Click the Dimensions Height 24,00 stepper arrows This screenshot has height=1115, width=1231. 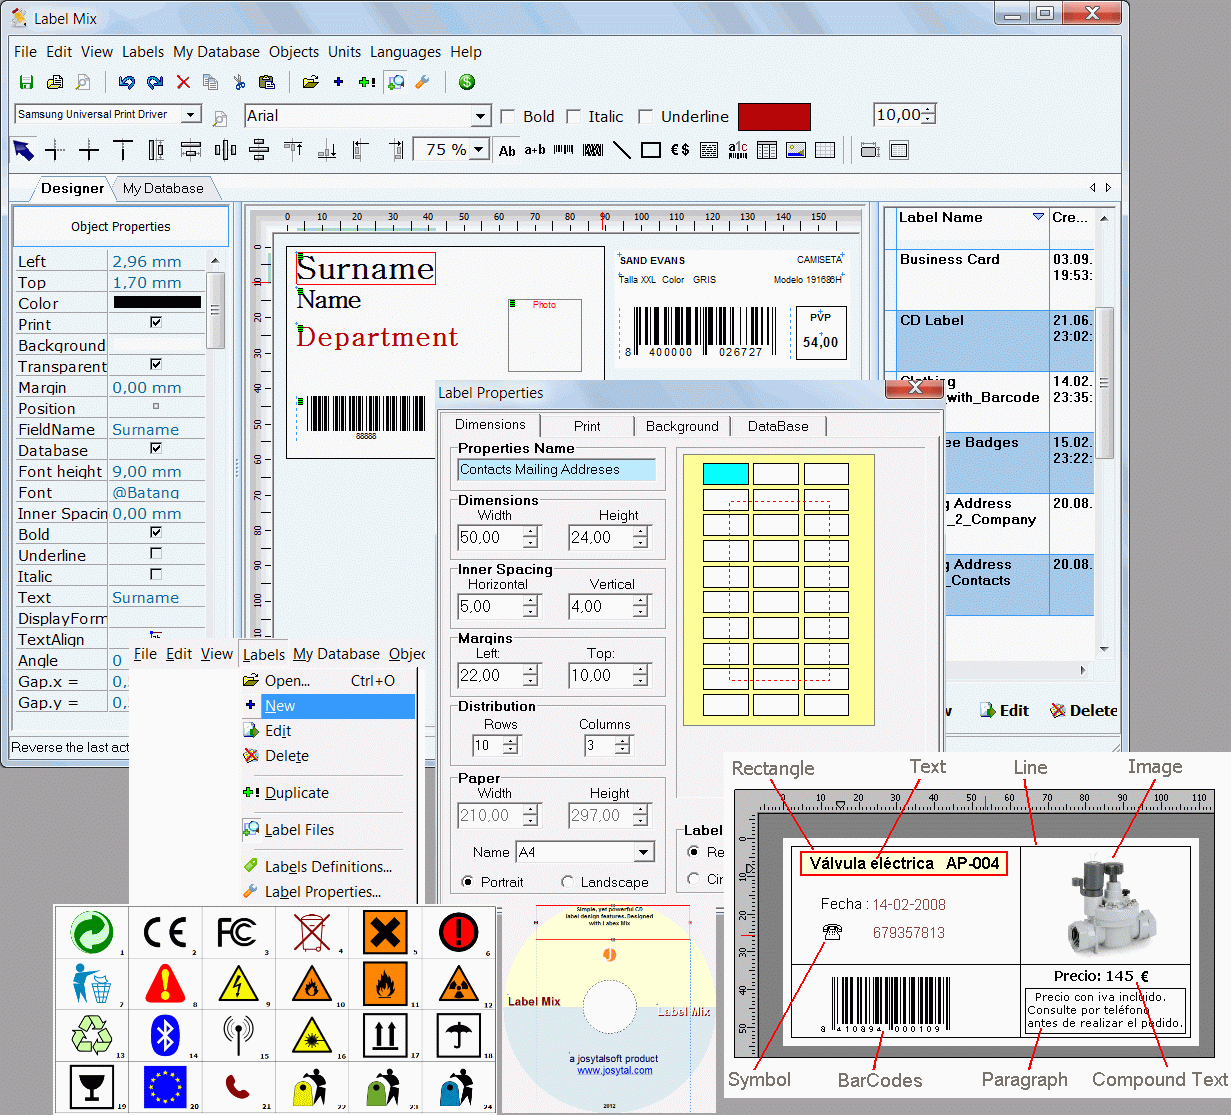pyautogui.click(x=641, y=538)
